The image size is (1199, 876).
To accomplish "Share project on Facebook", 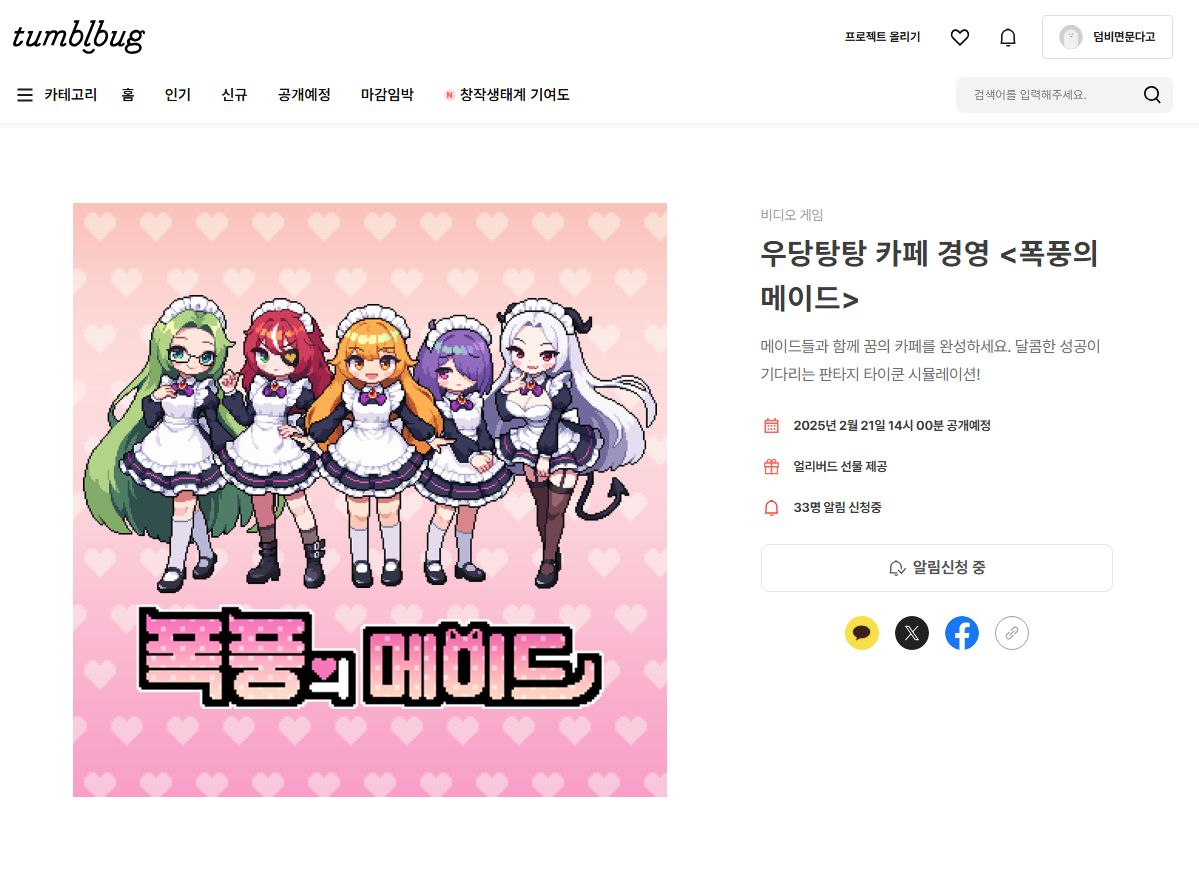I will click(x=962, y=633).
